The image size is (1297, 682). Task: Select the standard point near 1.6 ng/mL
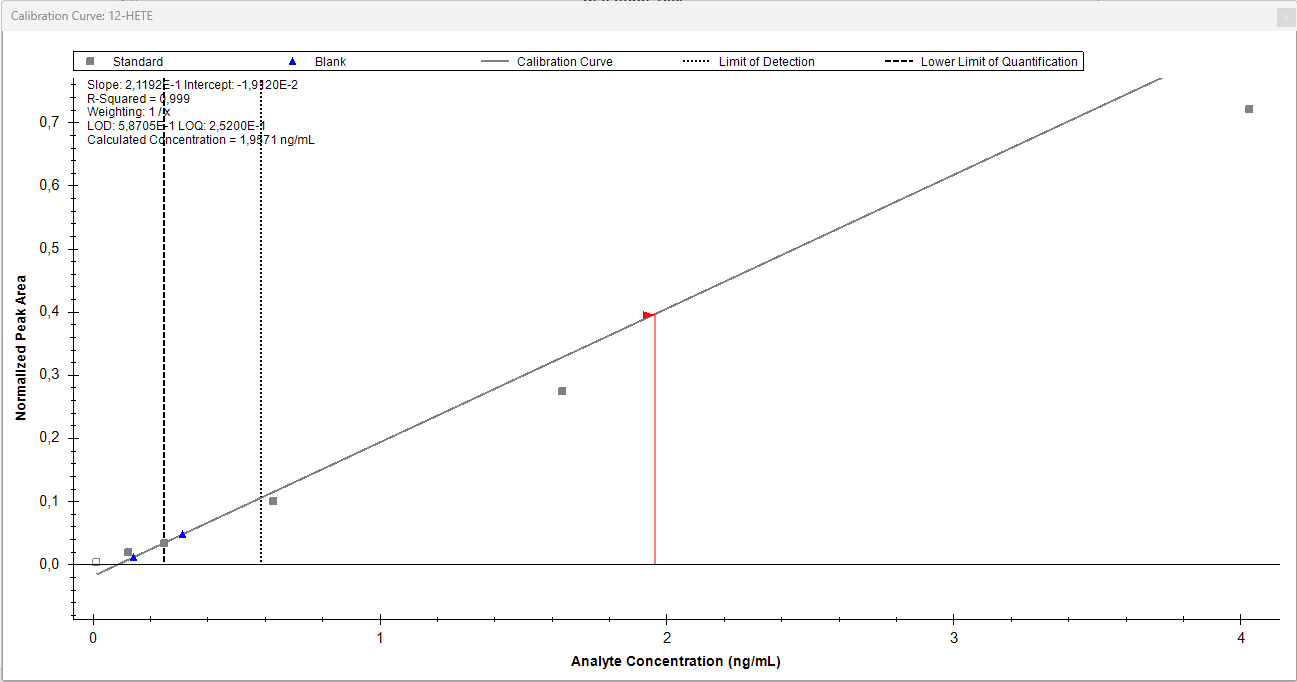click(x=562, y=391)
